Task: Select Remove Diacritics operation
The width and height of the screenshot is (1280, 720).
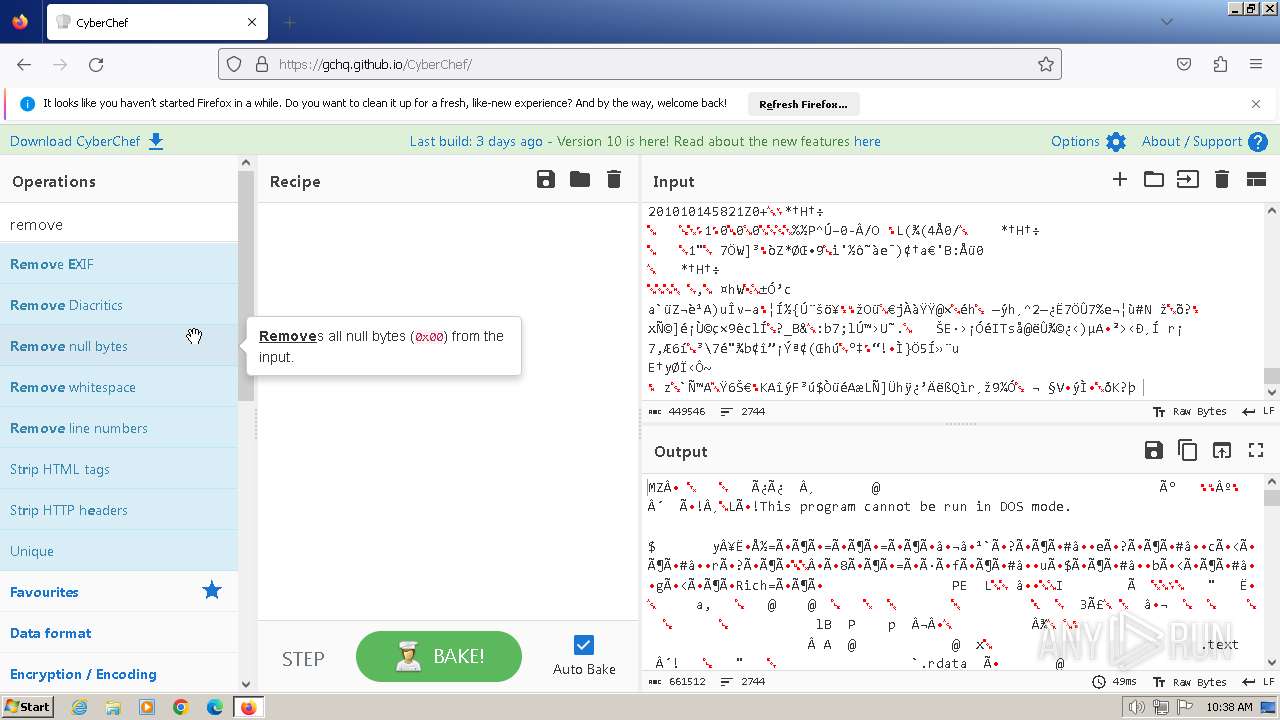Action: click(x=119, y=305)
